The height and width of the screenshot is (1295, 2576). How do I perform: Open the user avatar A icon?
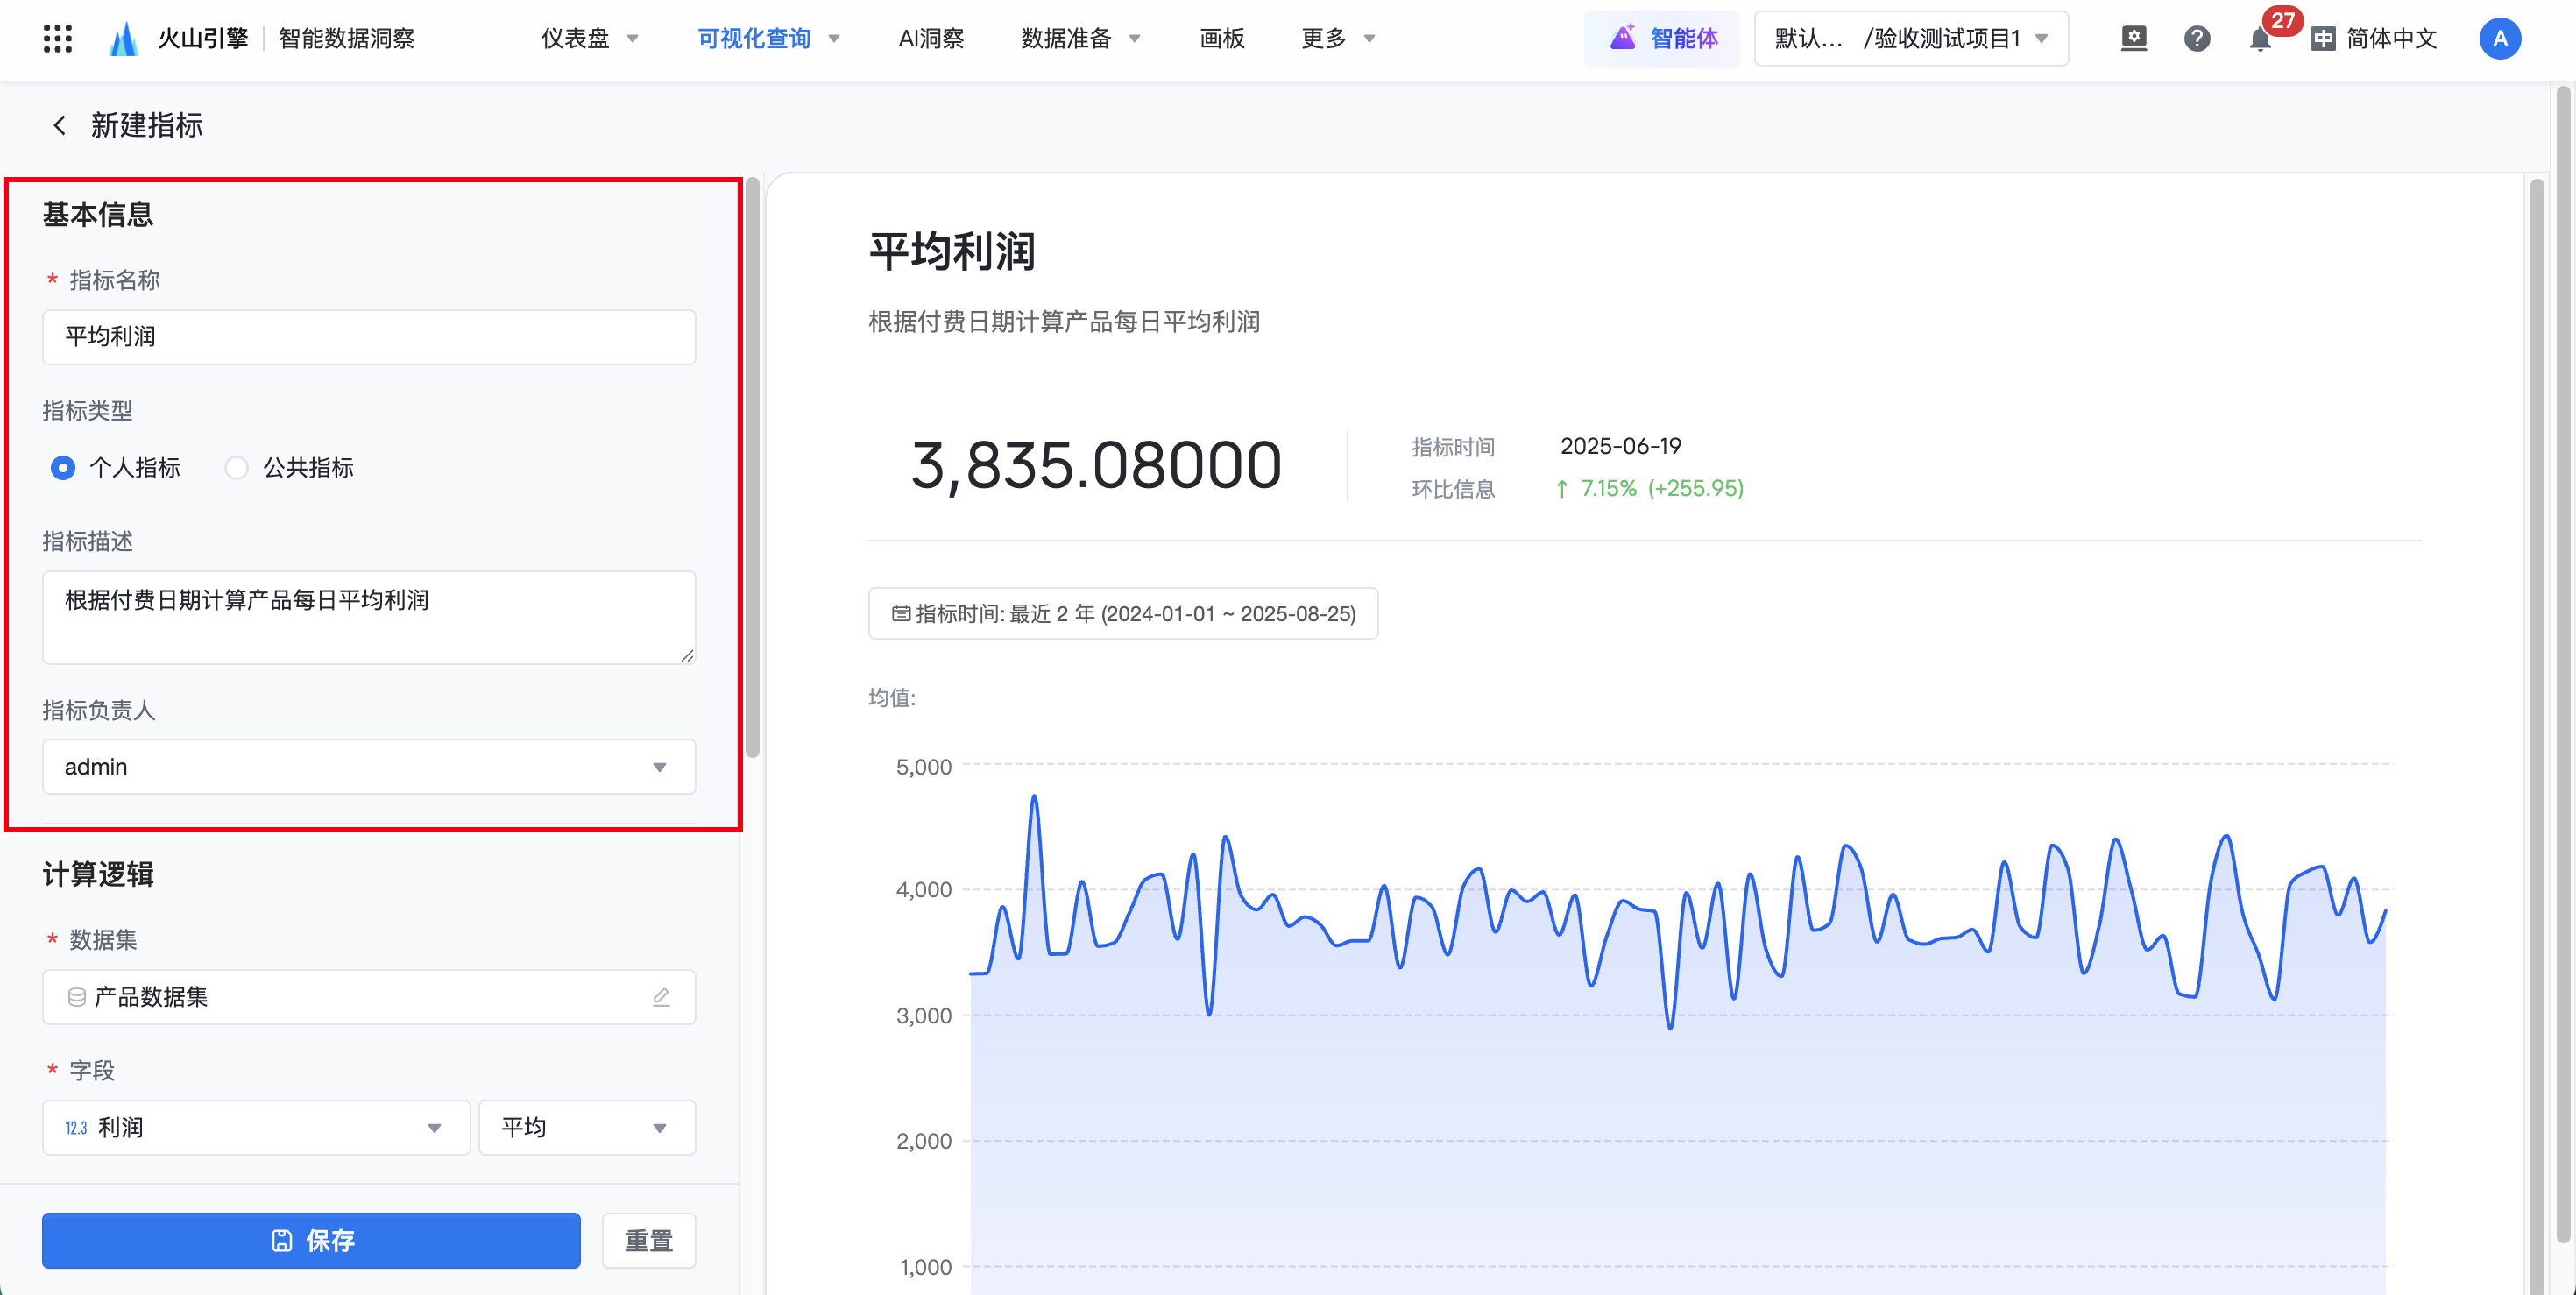[2499, 39]
